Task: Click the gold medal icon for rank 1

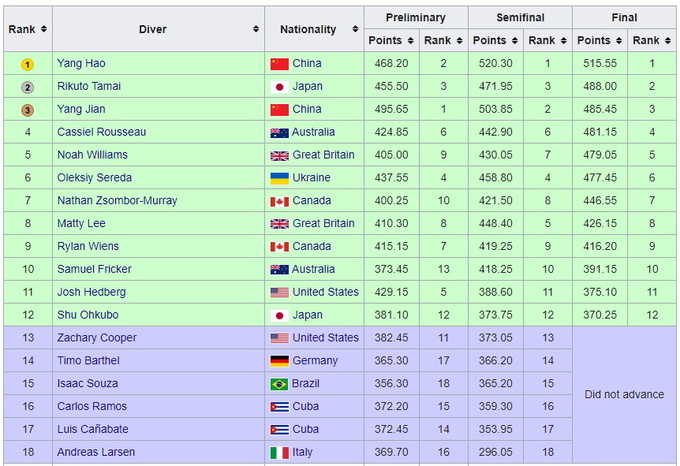Action: 27,64
